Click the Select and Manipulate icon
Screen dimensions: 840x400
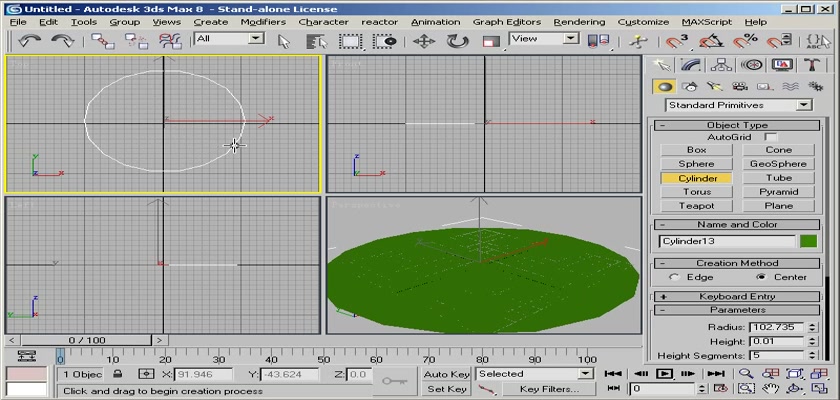[x=638, y=41]
